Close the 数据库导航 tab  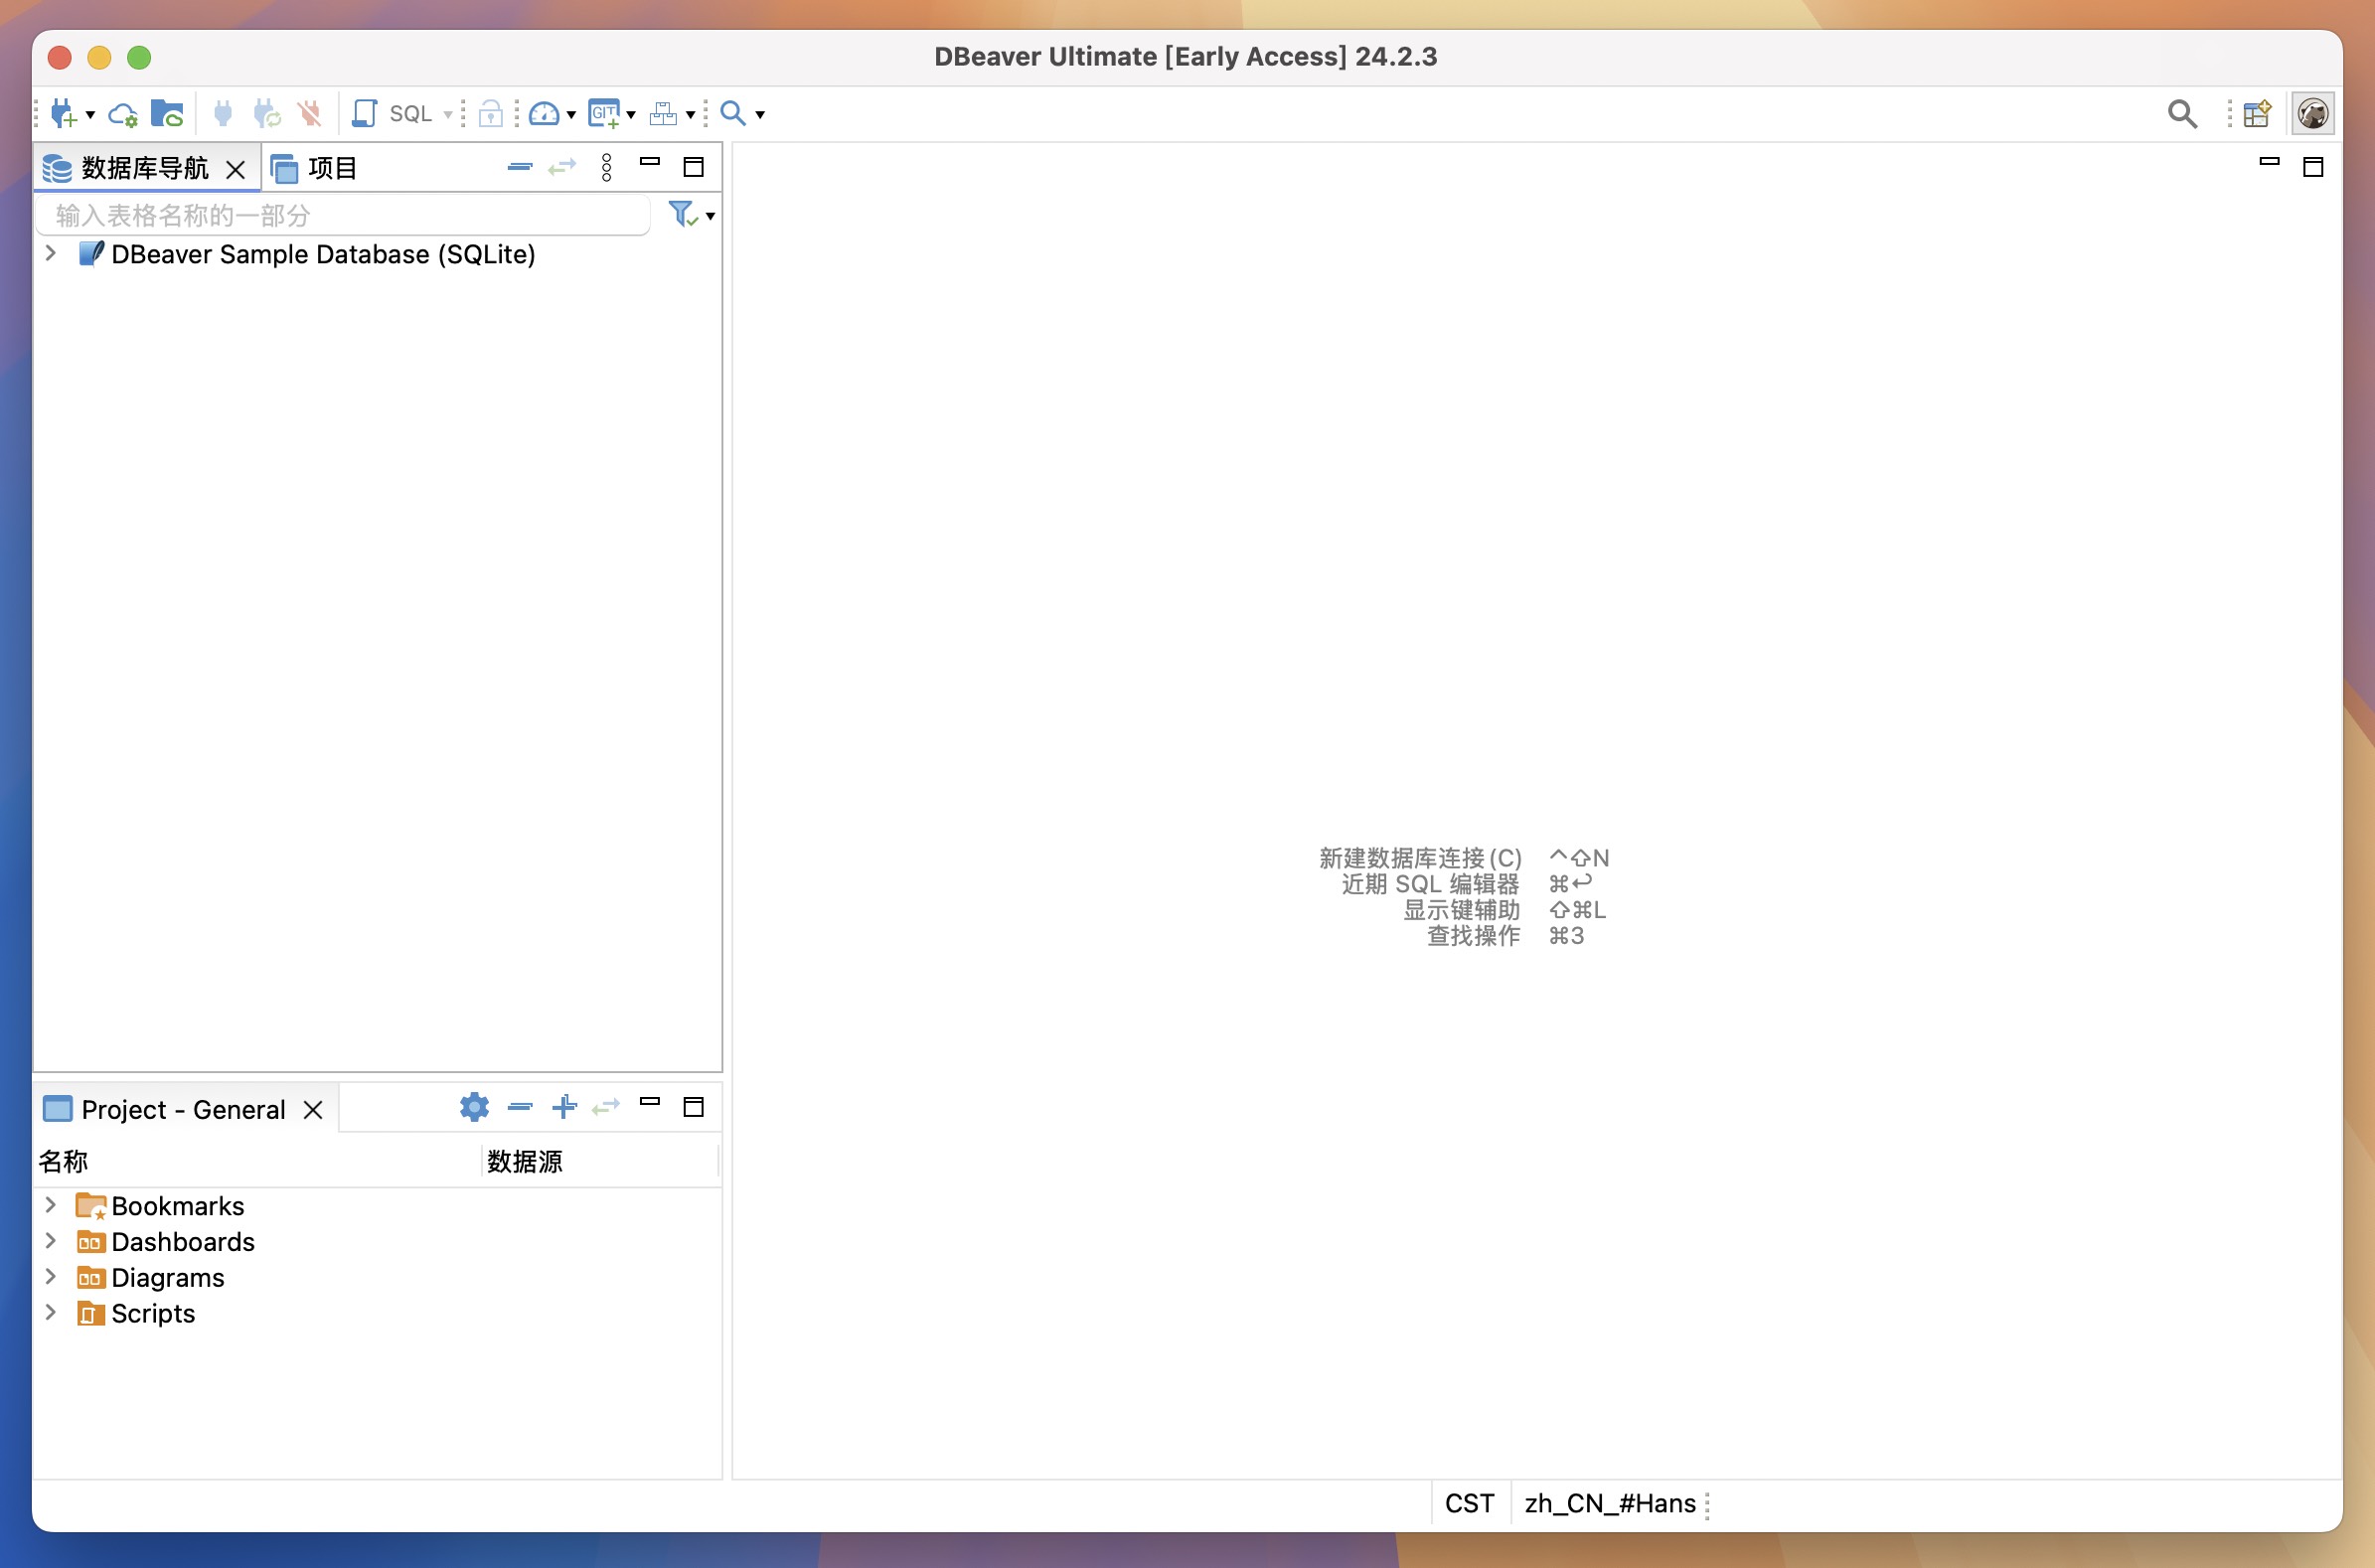point(236,169)
